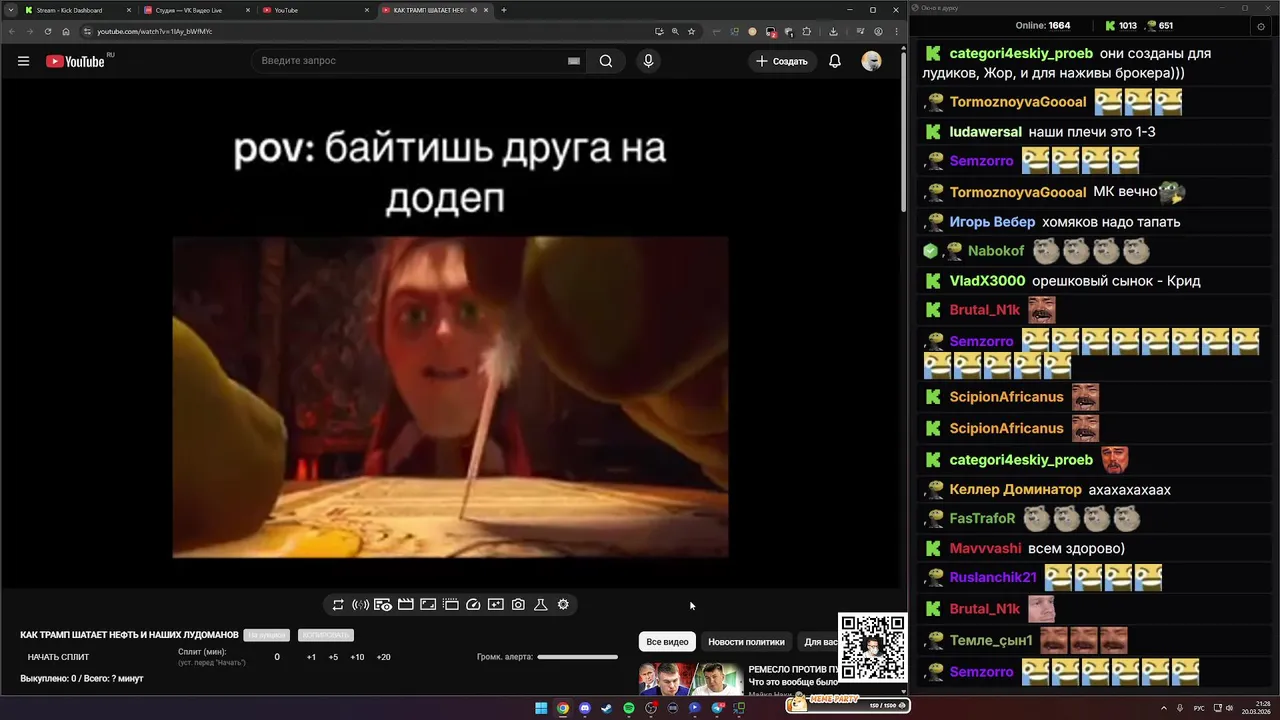Click the extension icon with red badge
The height and width of the screenshot is (720, 1280).
(x=771, y=31)
